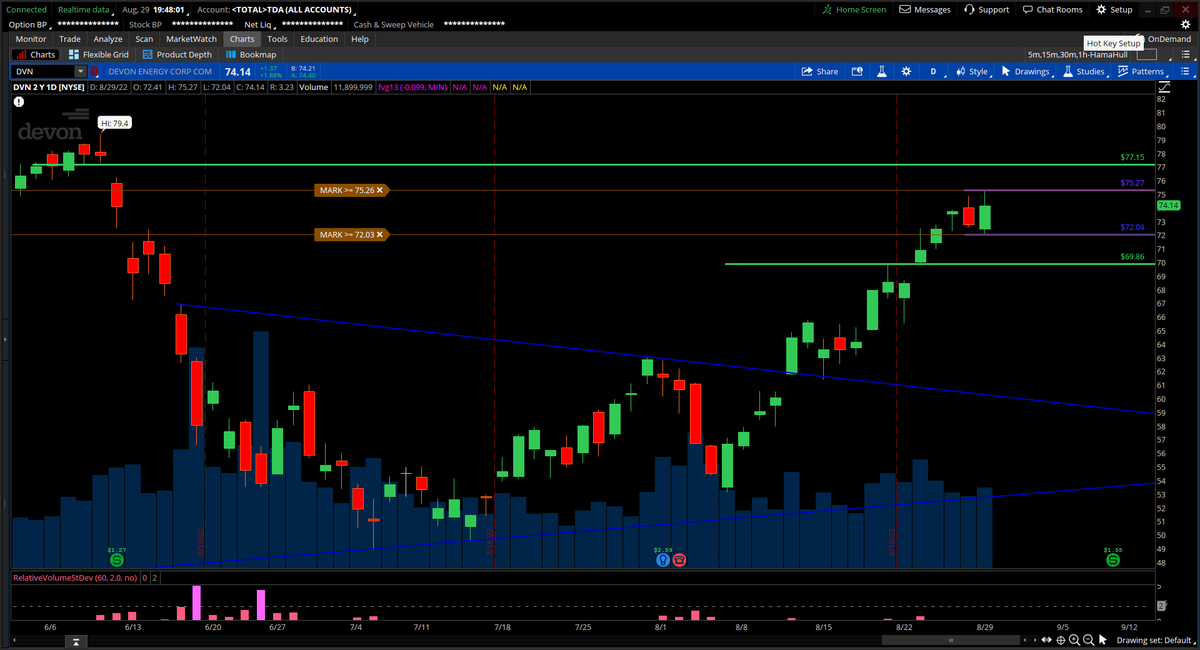Switch to the Help tab
Screen dimensions: 1200x650
(360, 39)
